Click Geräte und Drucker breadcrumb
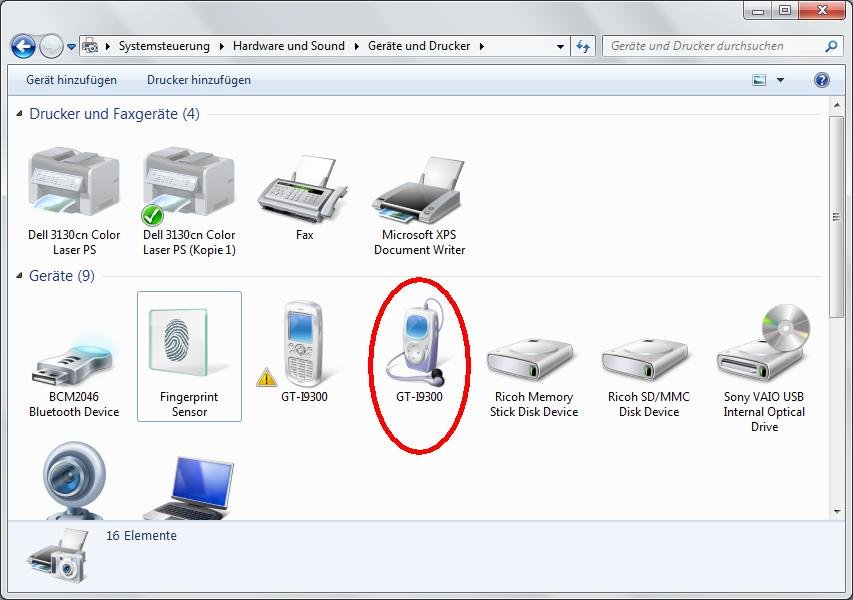853x600 pixels. (x=419, y=46)
